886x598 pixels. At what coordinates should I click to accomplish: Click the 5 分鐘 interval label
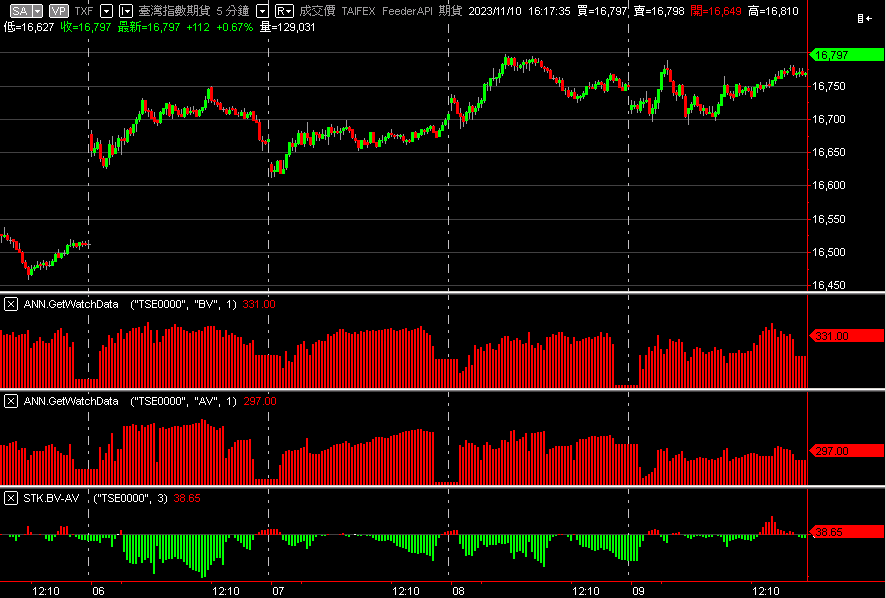(x=233, y=11)
